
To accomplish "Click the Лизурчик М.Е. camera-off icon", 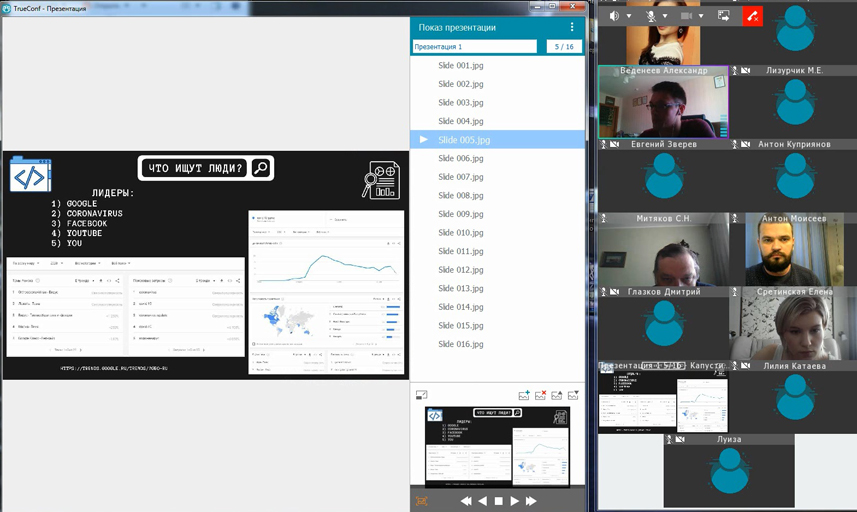I will (x=746, y=70).
